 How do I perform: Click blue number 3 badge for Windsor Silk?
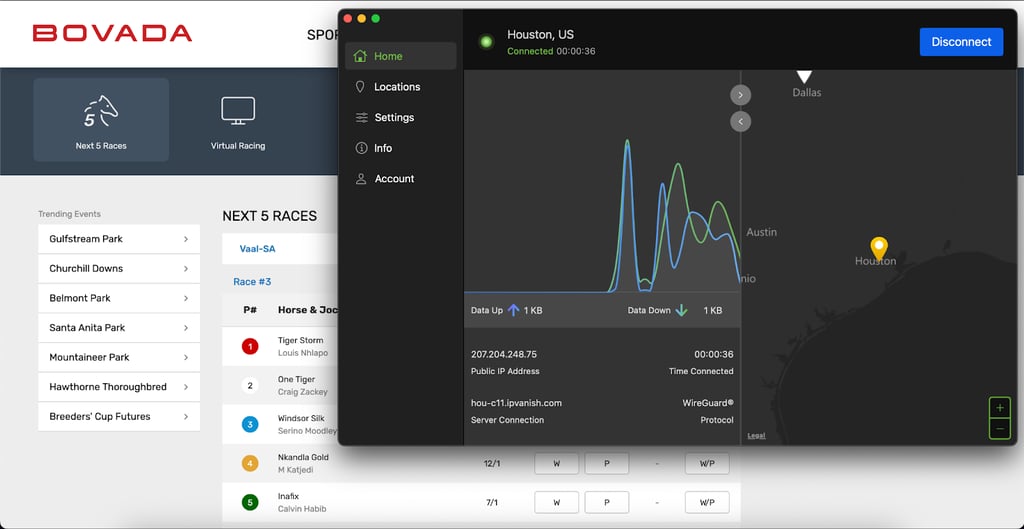pos(250,425)
